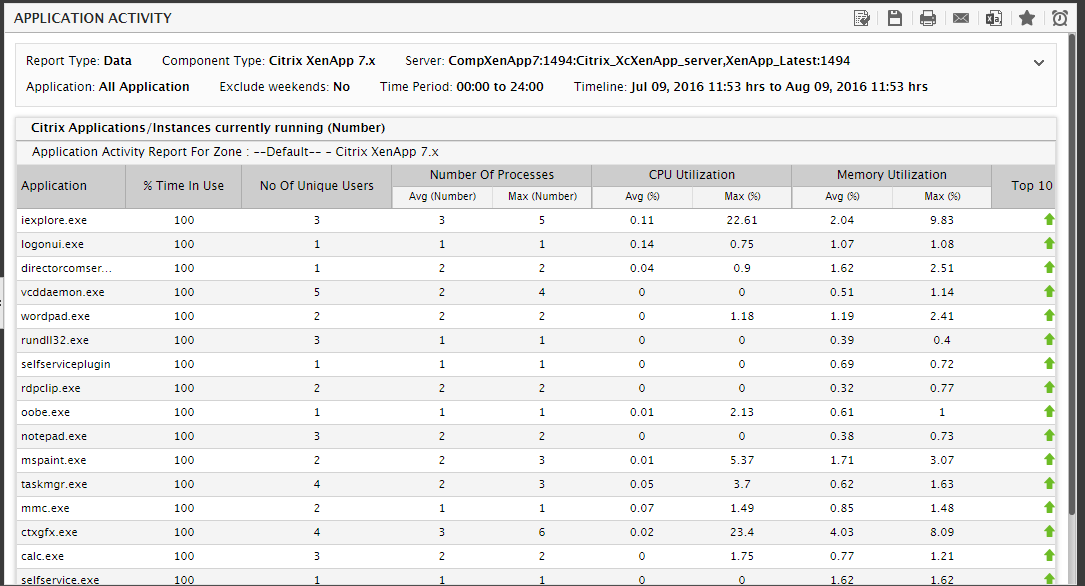Click Avg (%) under Memory Utilization
Image resolution: width=1085 pixels, height=586 pixels.
point(842,196)
